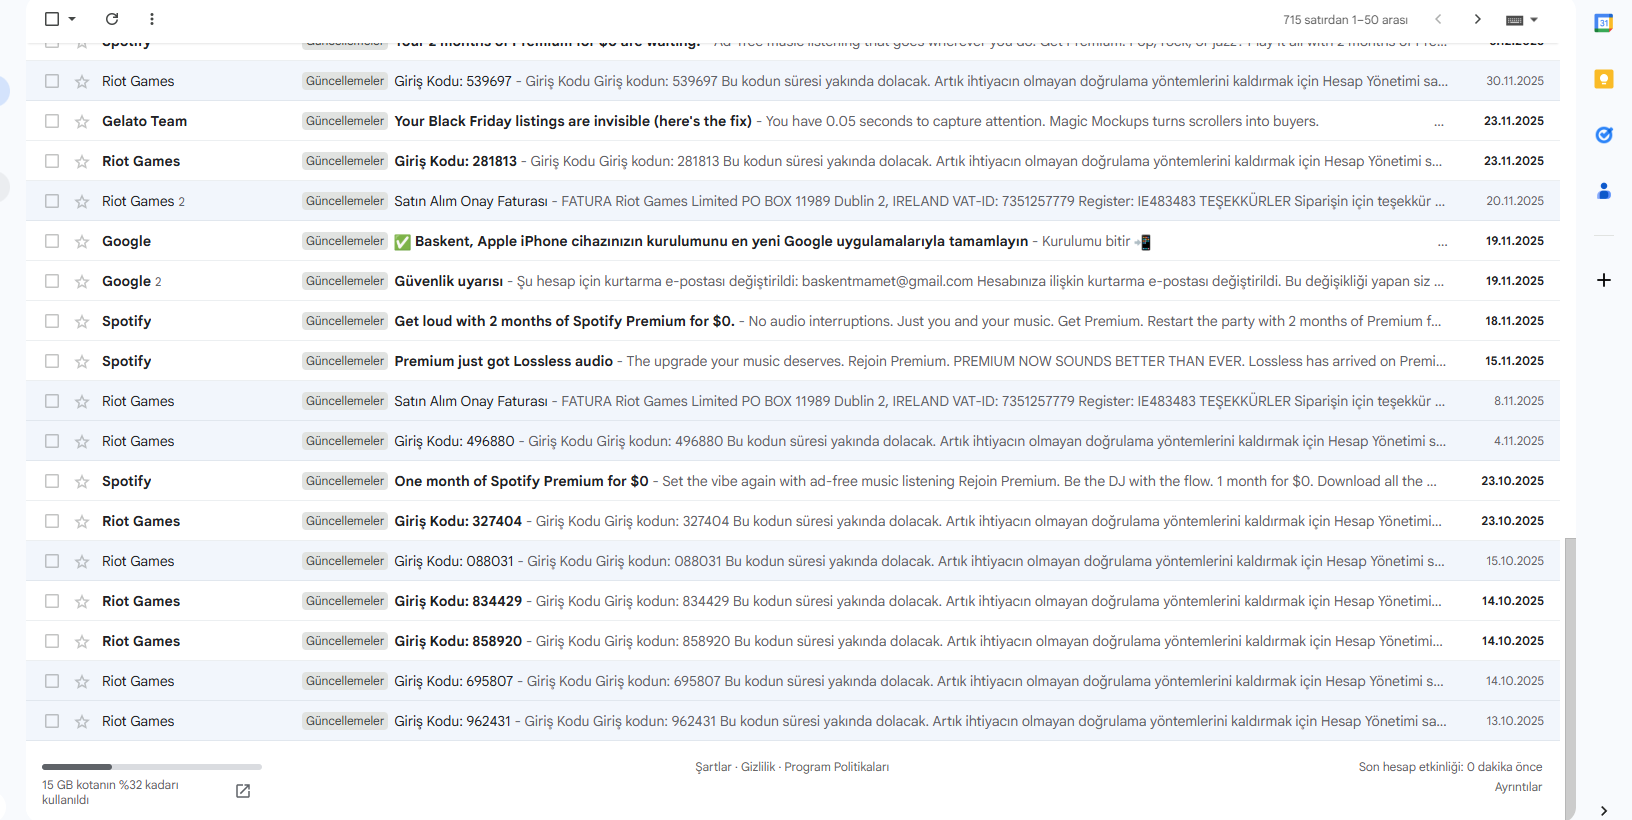Tick the select-all checkbox in the toolbar
This screenshot has width=1632, height=820.
[x=52, y=19]
